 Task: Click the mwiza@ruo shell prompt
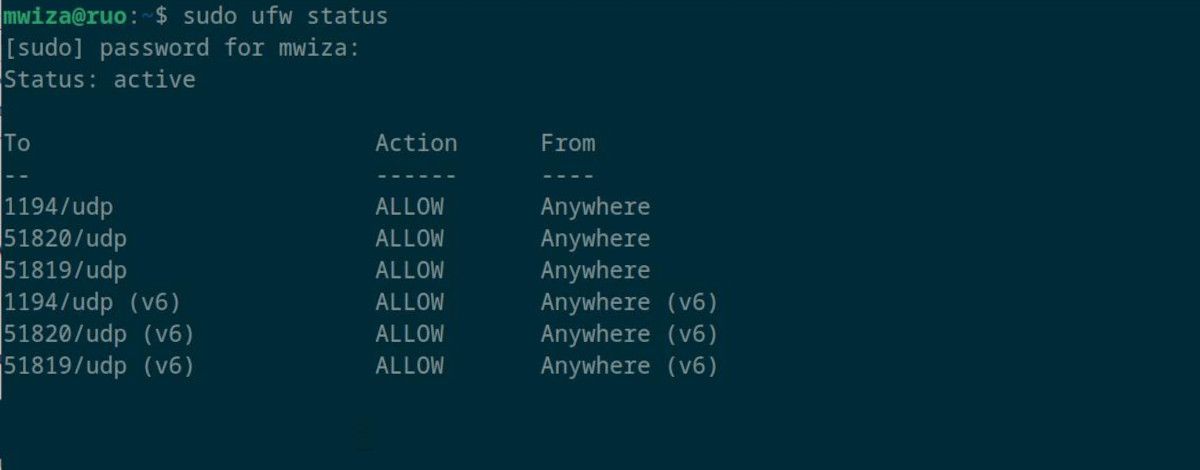pyautogui.click(x=75, y=17)
